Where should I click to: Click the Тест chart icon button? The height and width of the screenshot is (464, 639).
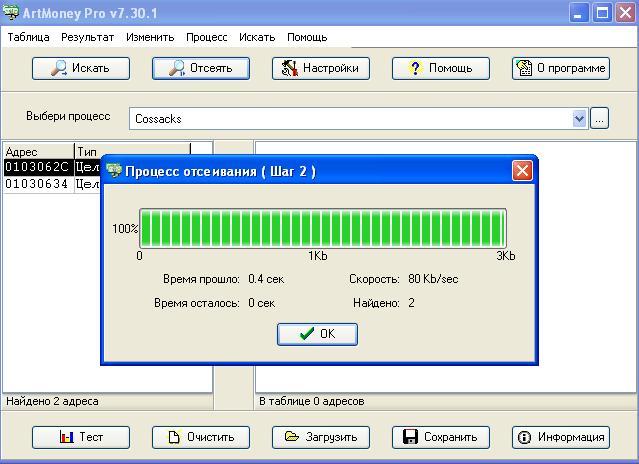(81, 437)
